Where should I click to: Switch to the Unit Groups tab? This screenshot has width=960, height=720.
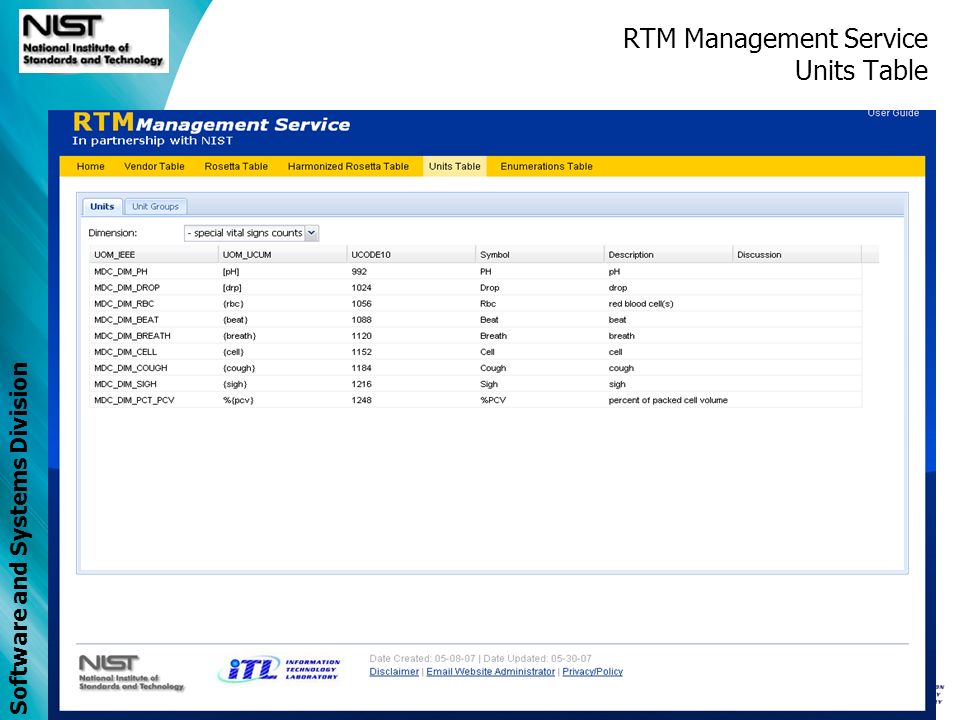tap(156, 207)
